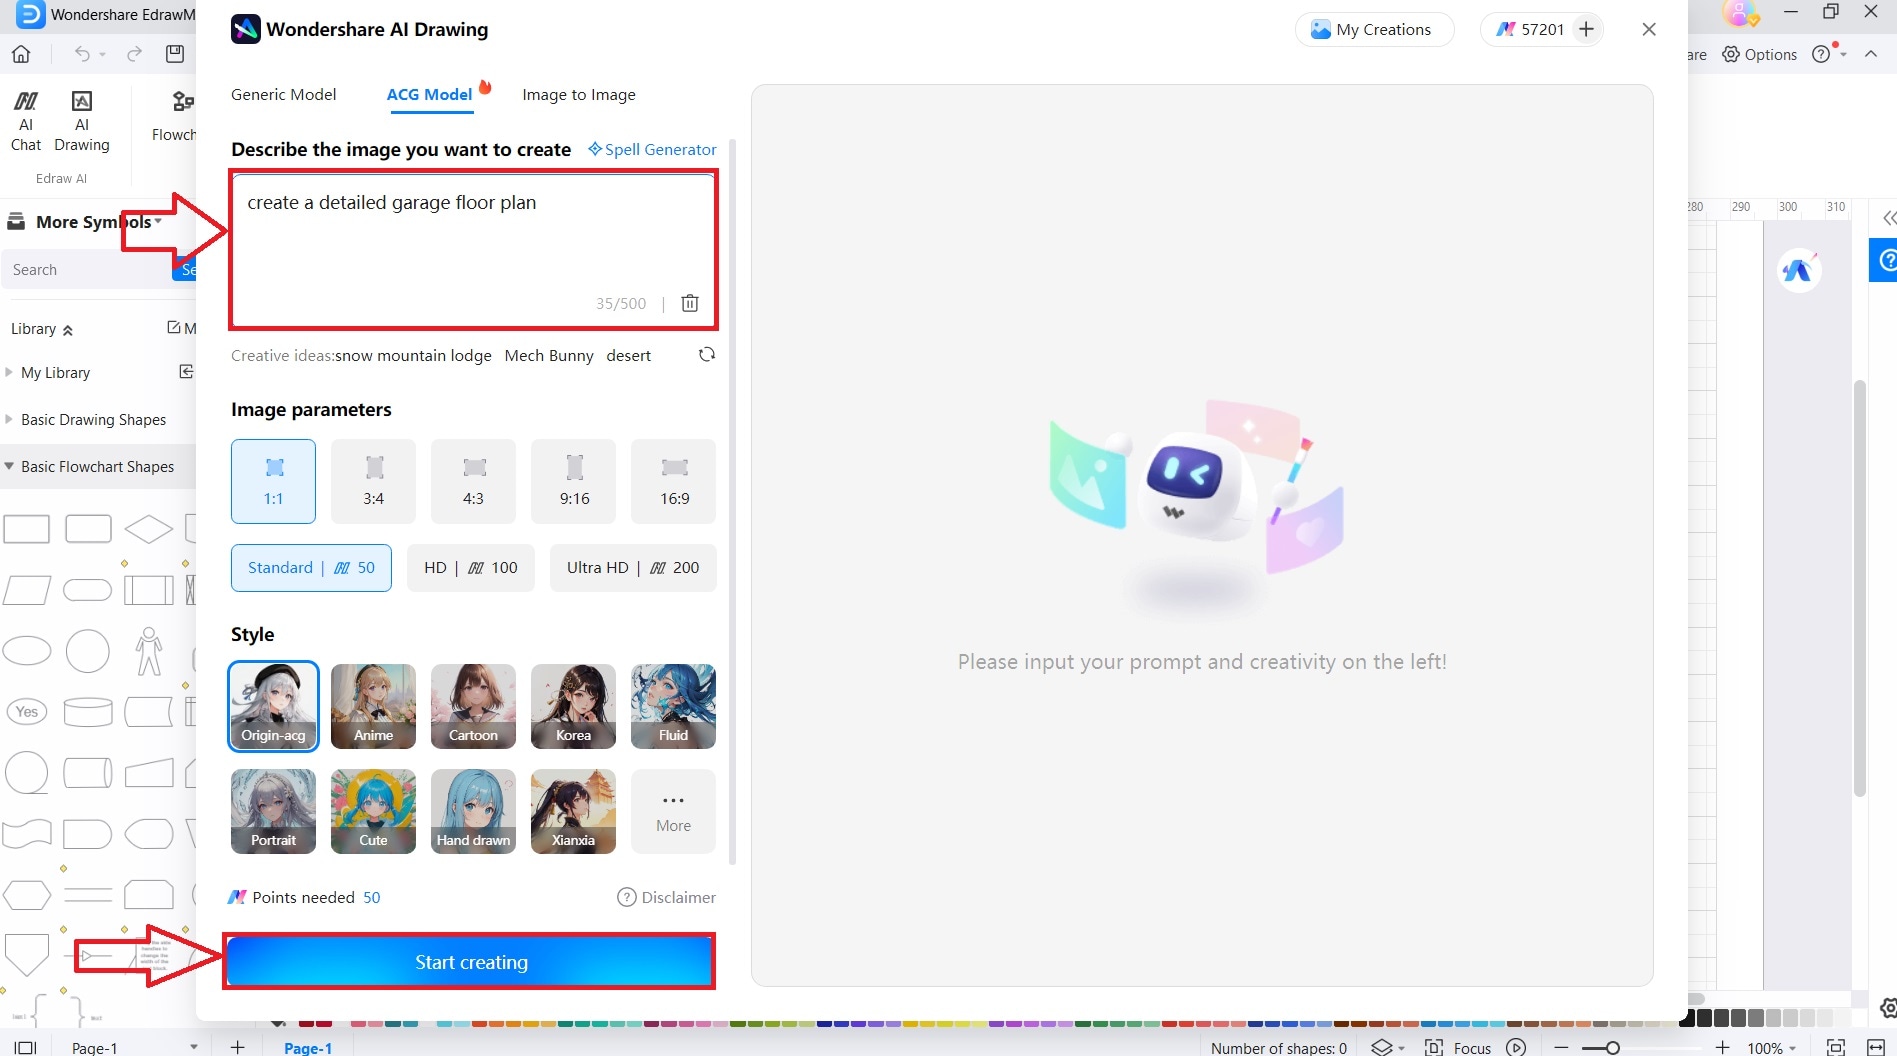Click the Flowchart ribbon icon
Screen dimensions: 1897x1056
click(174, 116)
